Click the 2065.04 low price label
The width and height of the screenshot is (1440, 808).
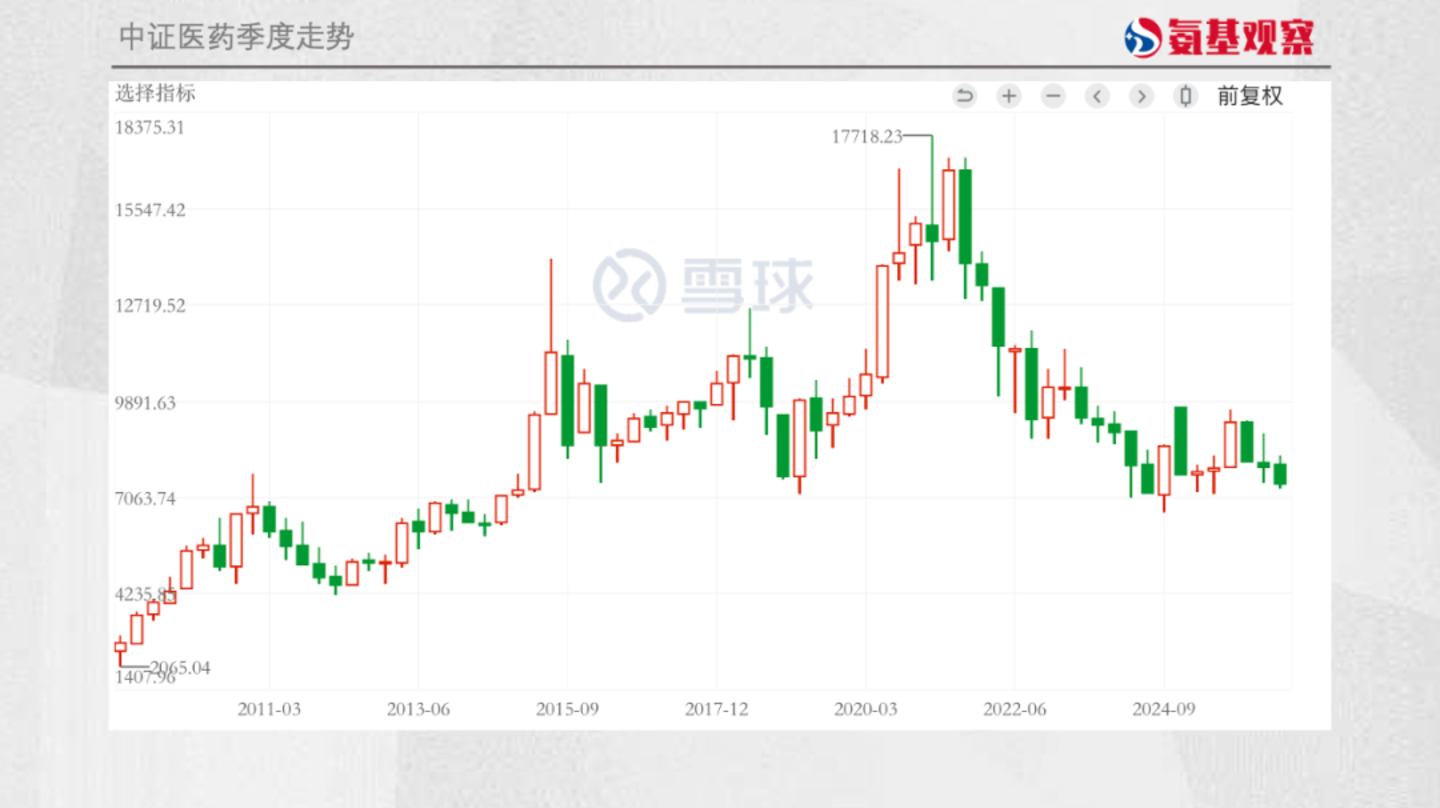(x=180, y=668)
